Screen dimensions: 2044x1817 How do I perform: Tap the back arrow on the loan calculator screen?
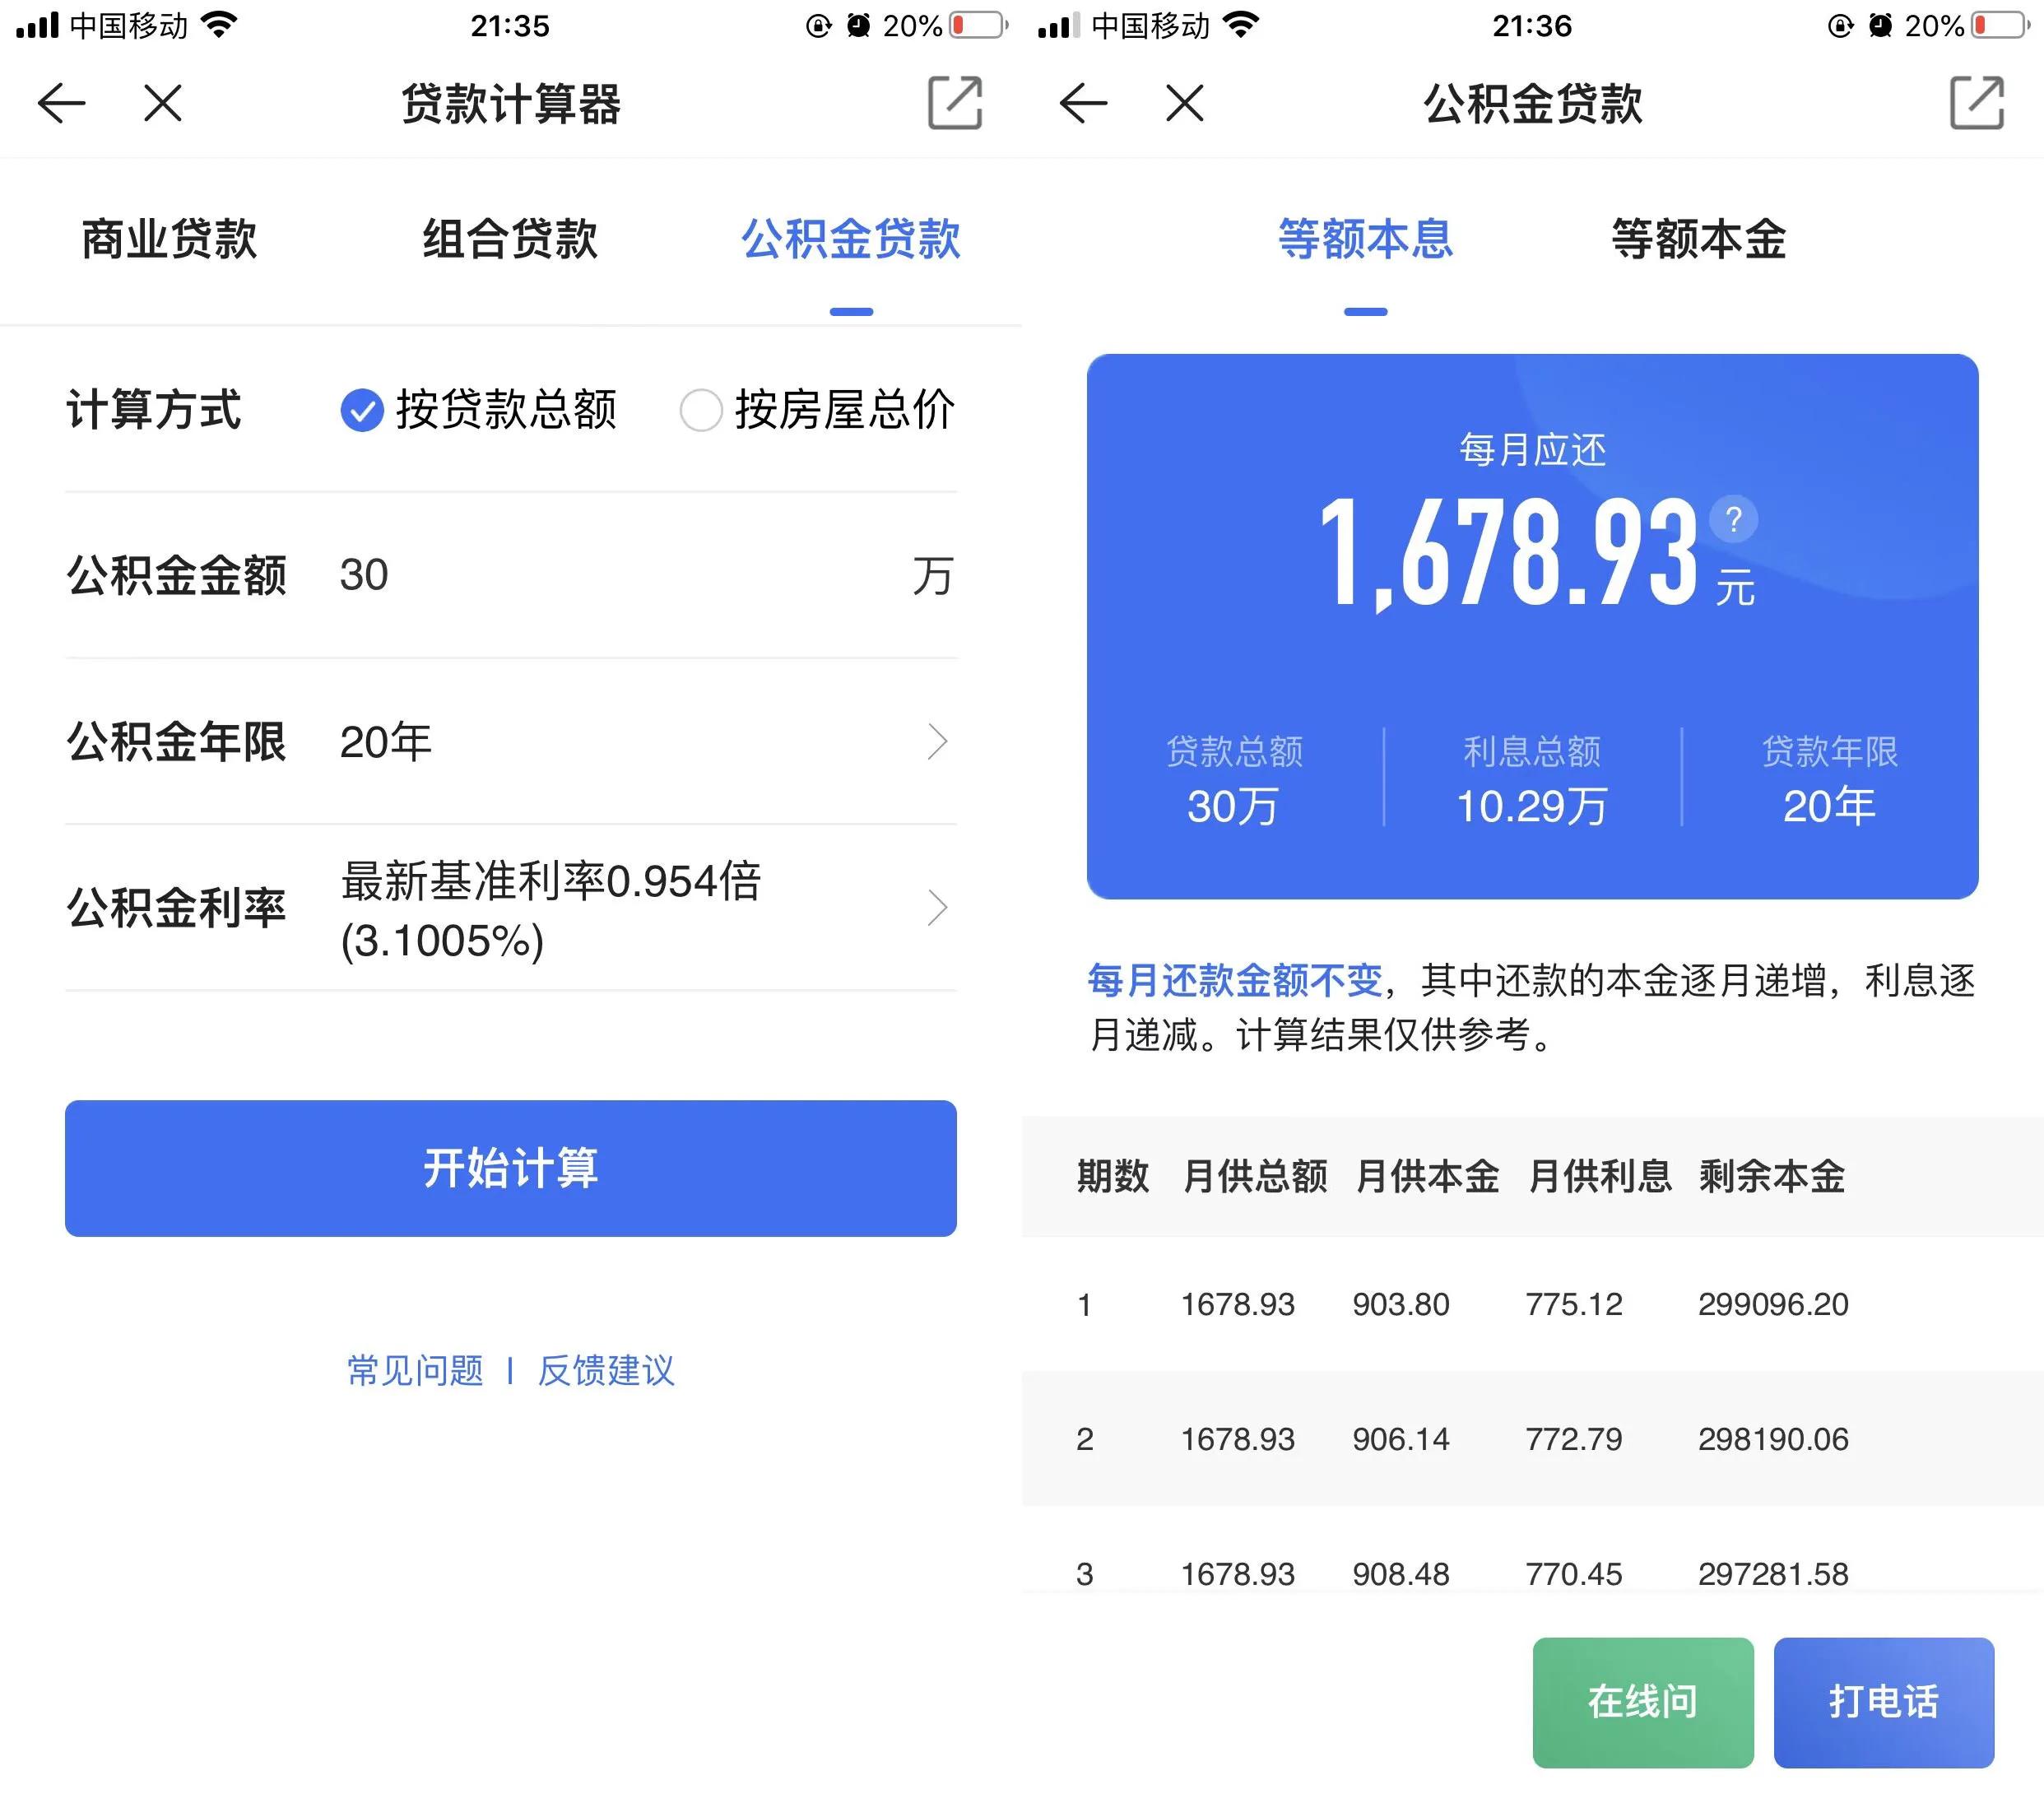pos(62,103)
